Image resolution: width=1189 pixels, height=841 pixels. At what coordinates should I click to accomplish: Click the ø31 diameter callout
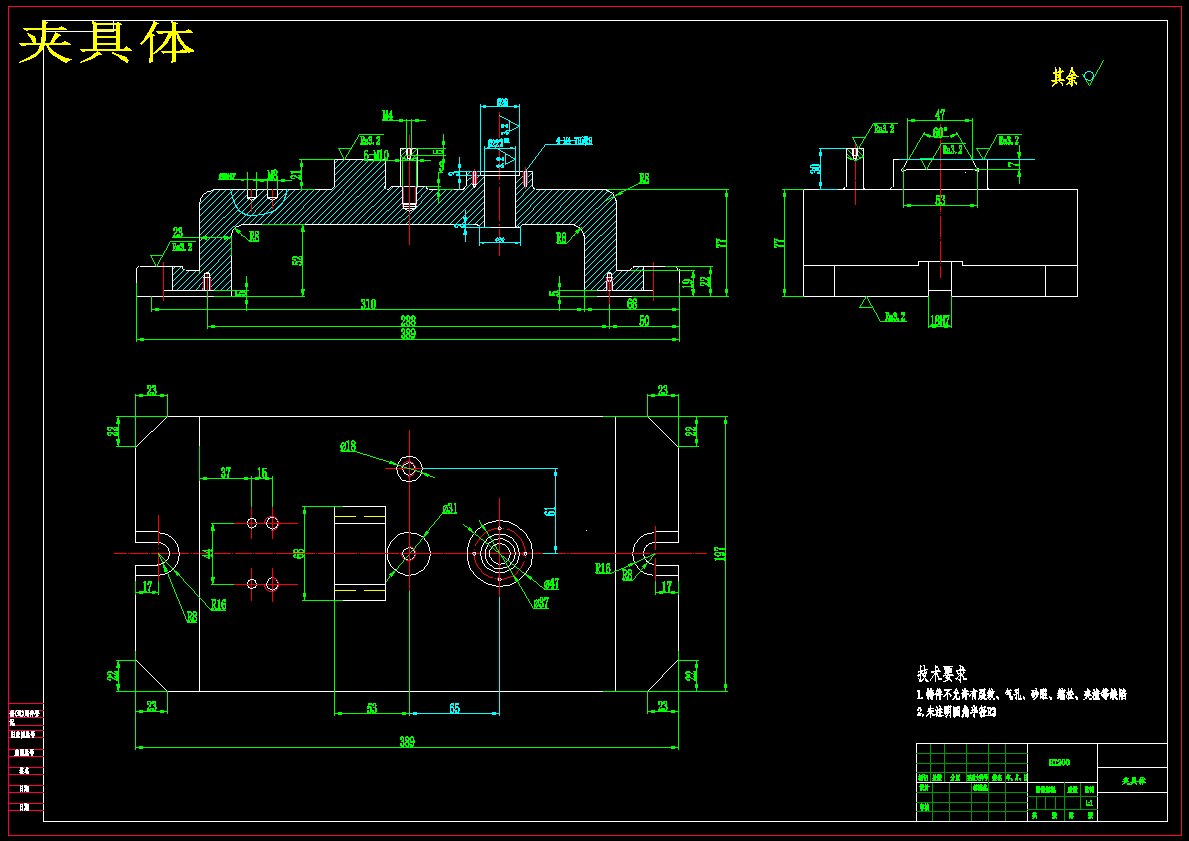point(449,509)
